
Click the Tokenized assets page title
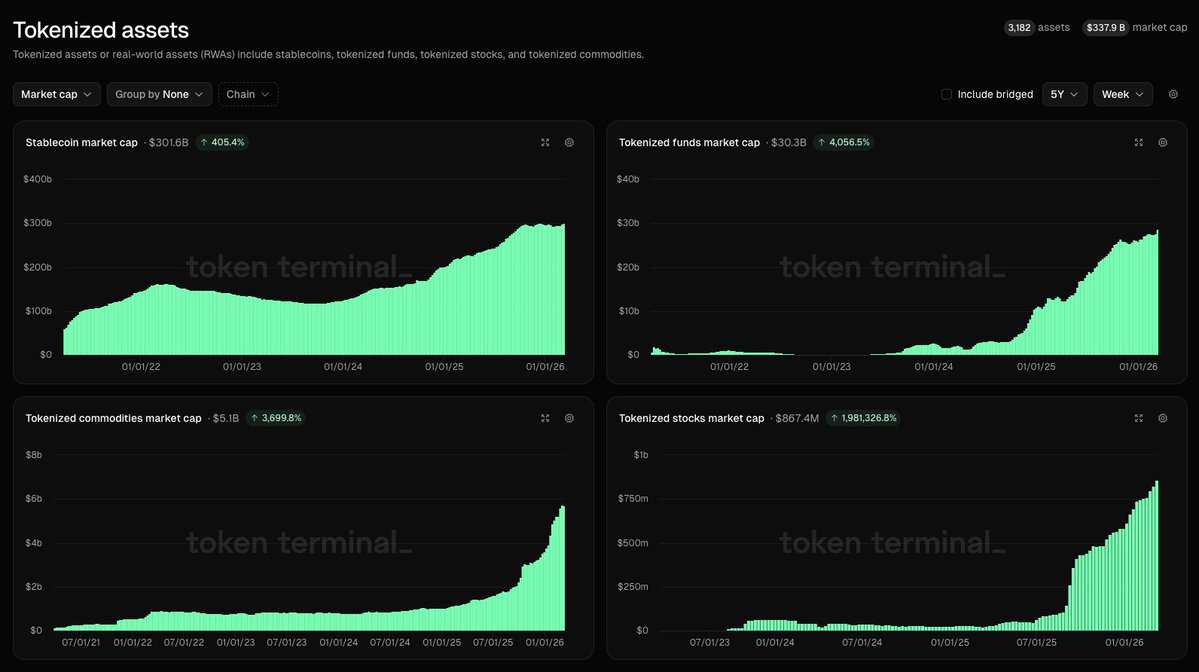[x=100, y=29]
